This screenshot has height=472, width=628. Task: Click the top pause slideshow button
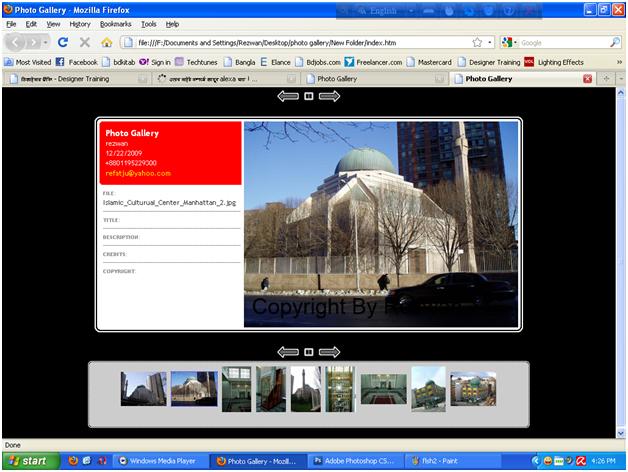pos(308,96)
